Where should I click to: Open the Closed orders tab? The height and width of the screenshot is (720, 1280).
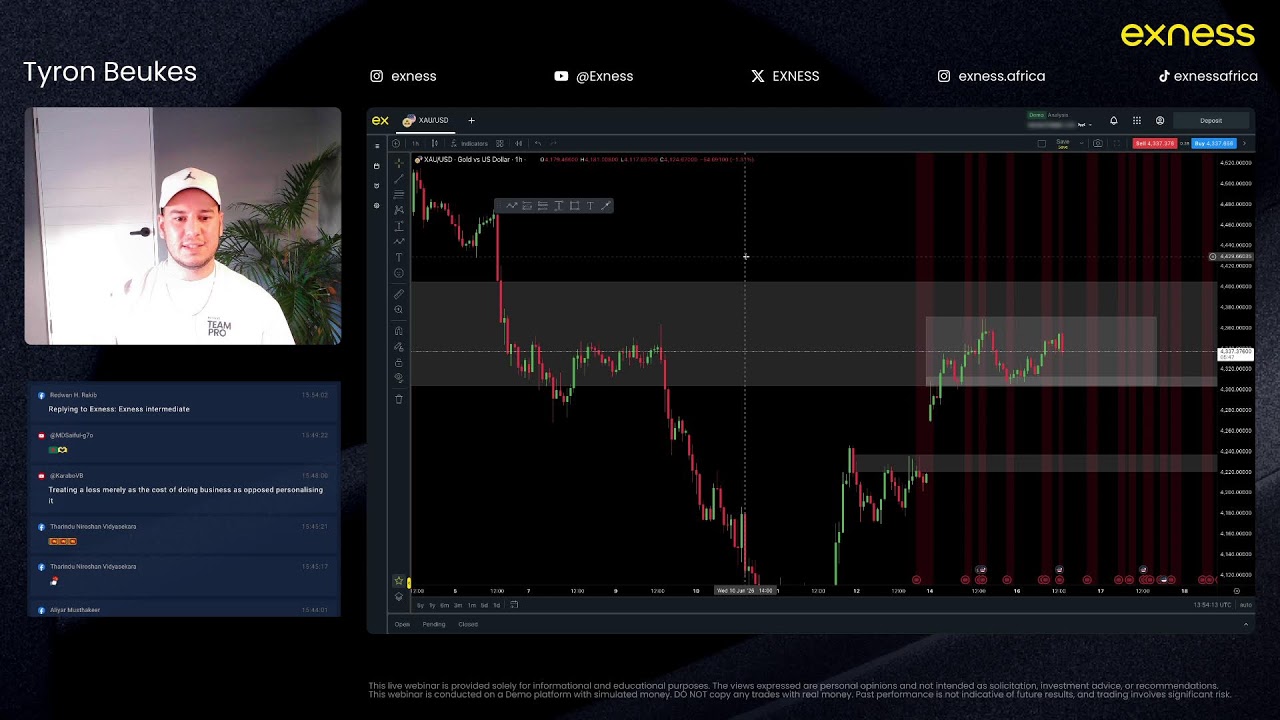468,624
